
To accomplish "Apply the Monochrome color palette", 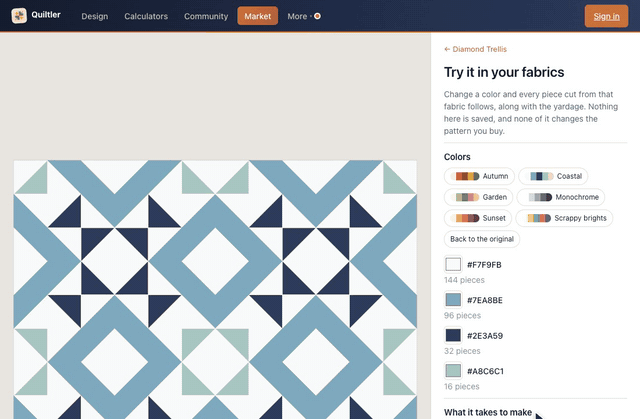I will click(x=561, y=197).
